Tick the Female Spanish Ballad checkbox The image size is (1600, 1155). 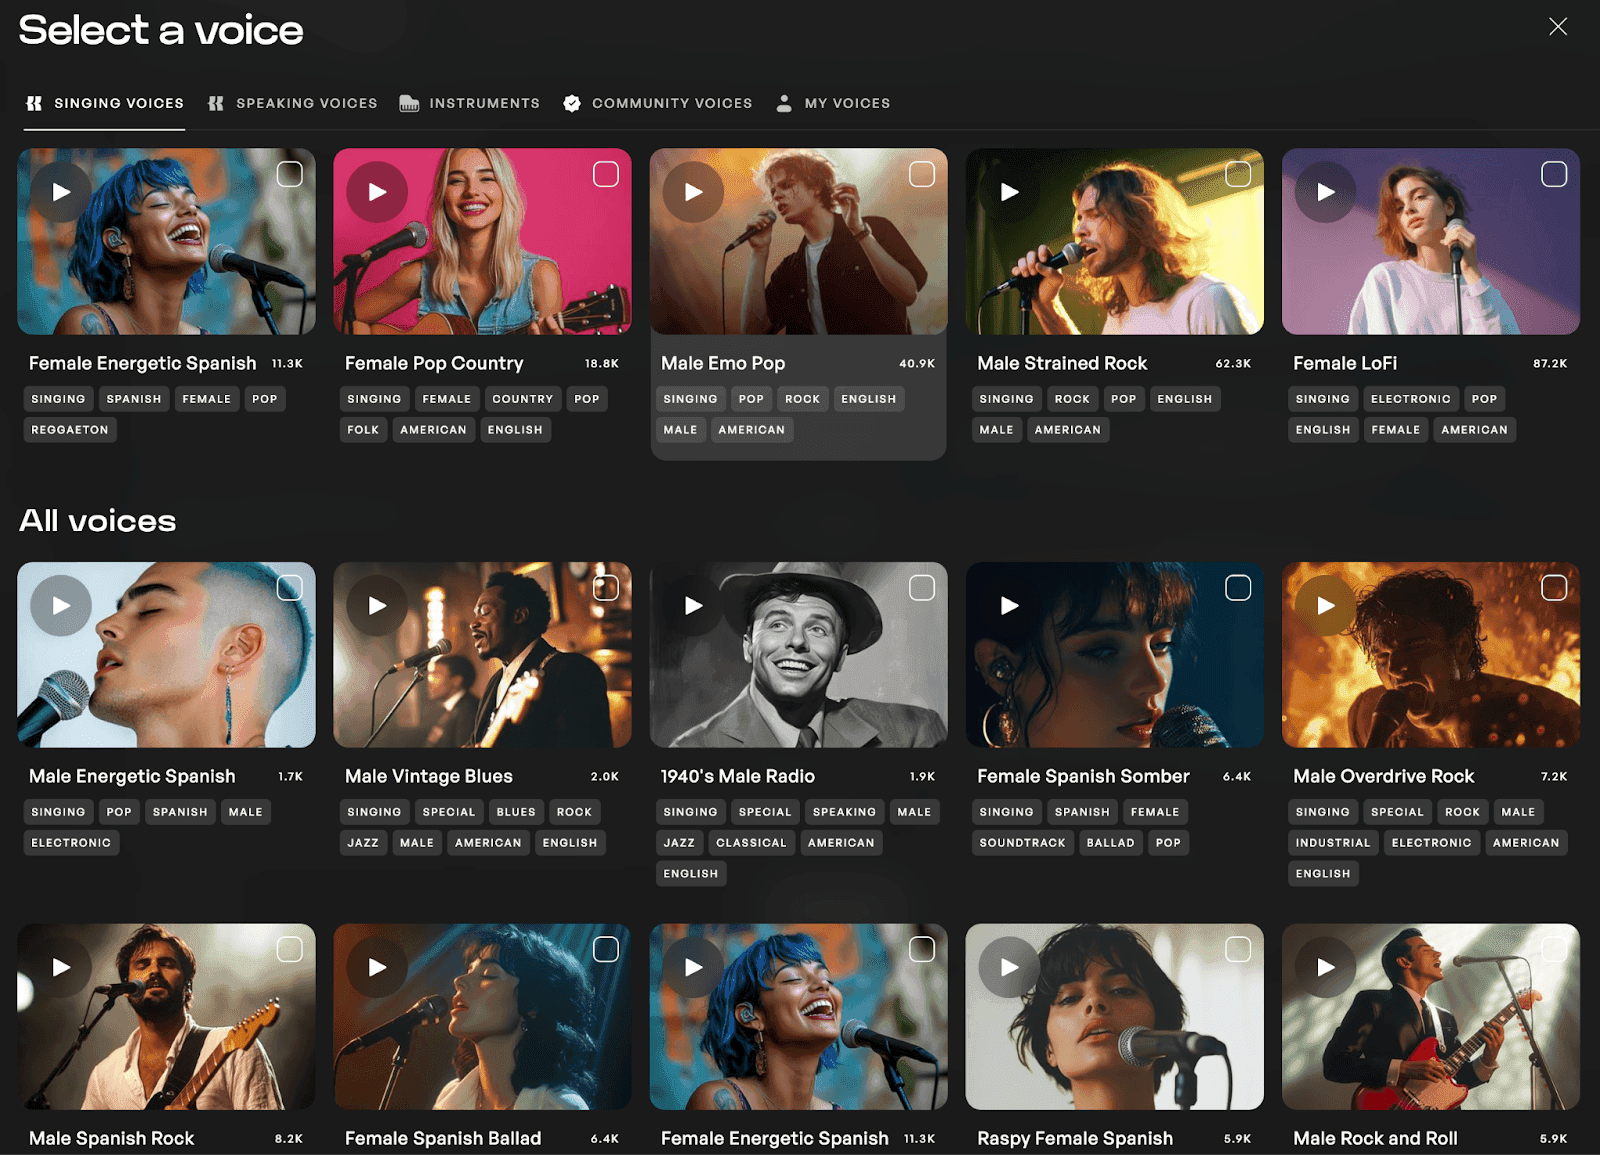pos(606,949)
